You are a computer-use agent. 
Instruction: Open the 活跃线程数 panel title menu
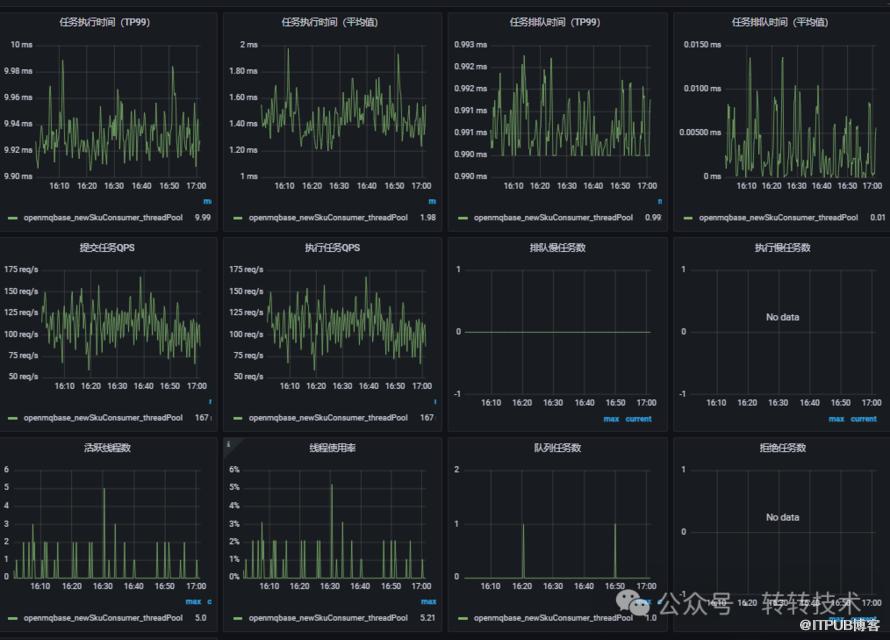pyautogui.click(x=107, y=448)
